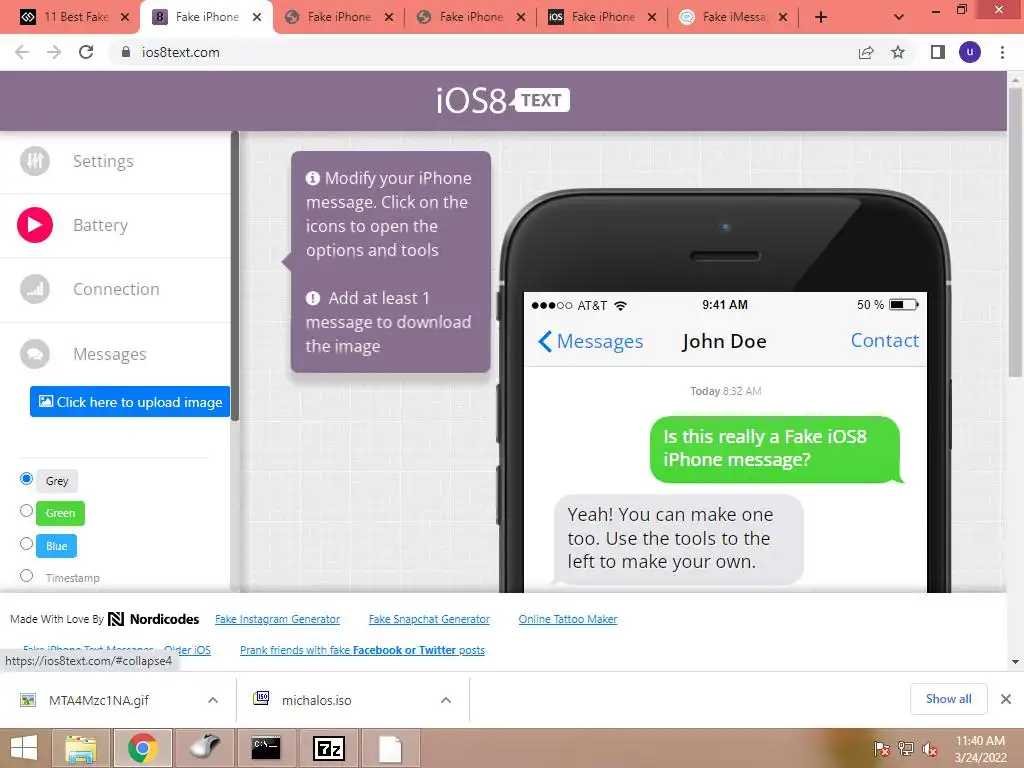
Task: Open the tab search dropdown chevron
Action: 899,17
